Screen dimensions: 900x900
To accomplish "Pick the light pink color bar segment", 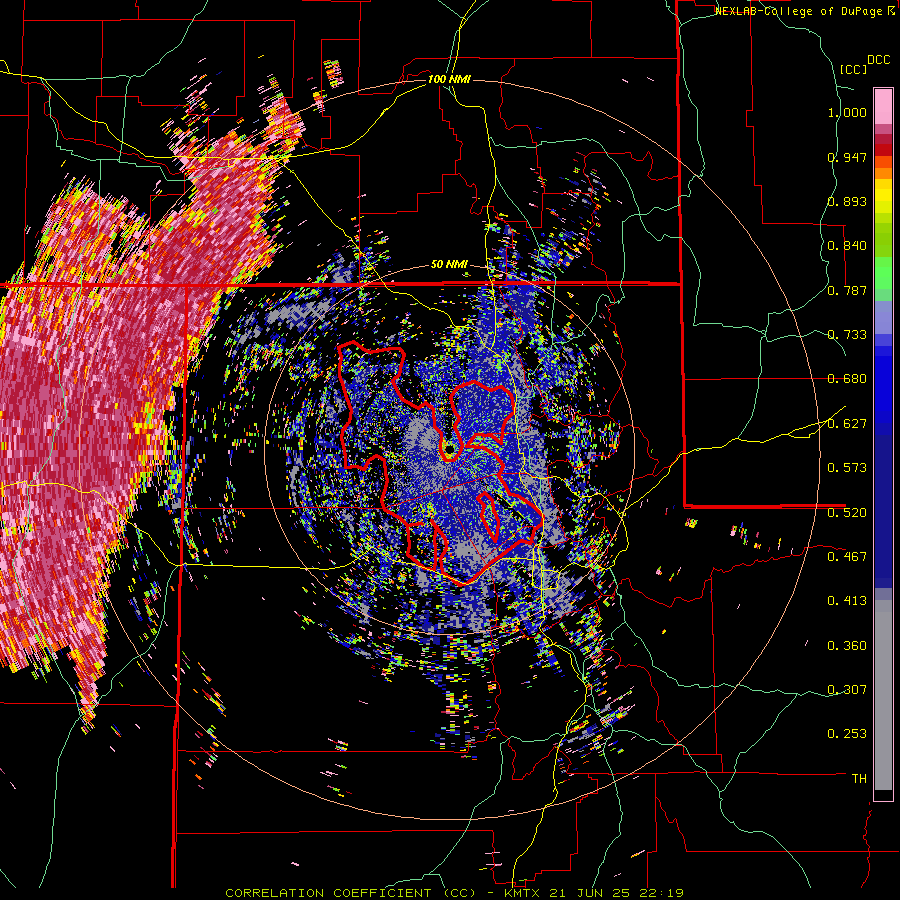I will [883, 106].
